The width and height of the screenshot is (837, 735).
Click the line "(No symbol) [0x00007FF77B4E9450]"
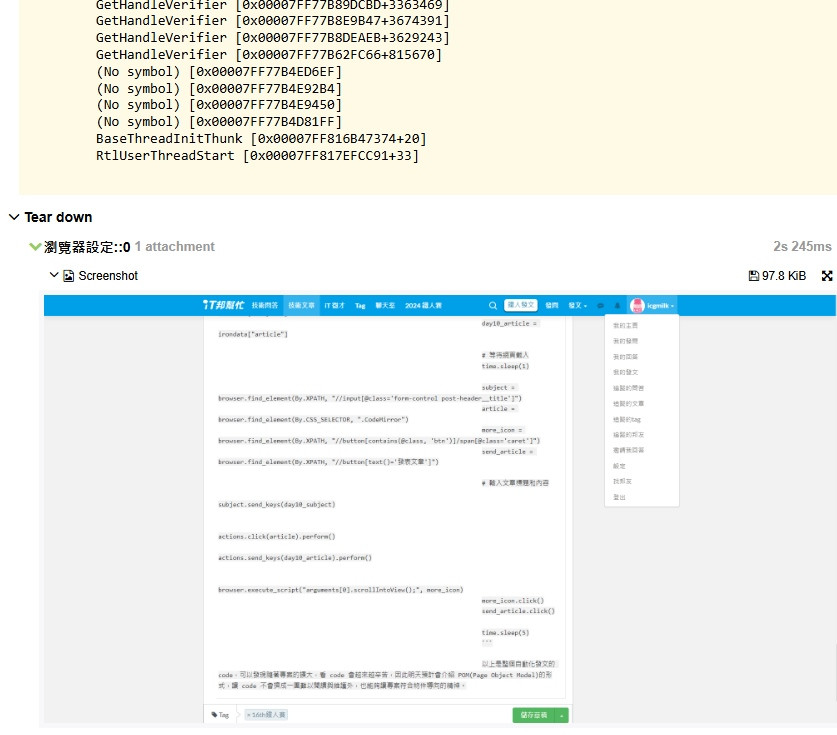[x=219, y=105]
